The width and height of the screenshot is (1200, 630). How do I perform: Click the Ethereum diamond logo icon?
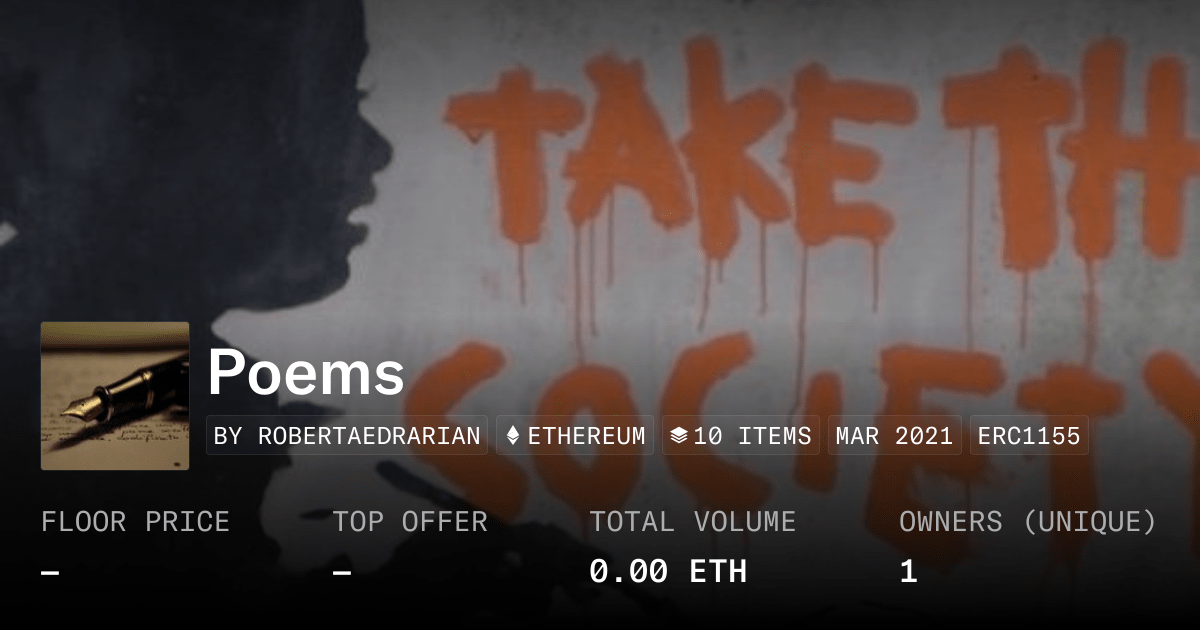click(x=513, y=436)
